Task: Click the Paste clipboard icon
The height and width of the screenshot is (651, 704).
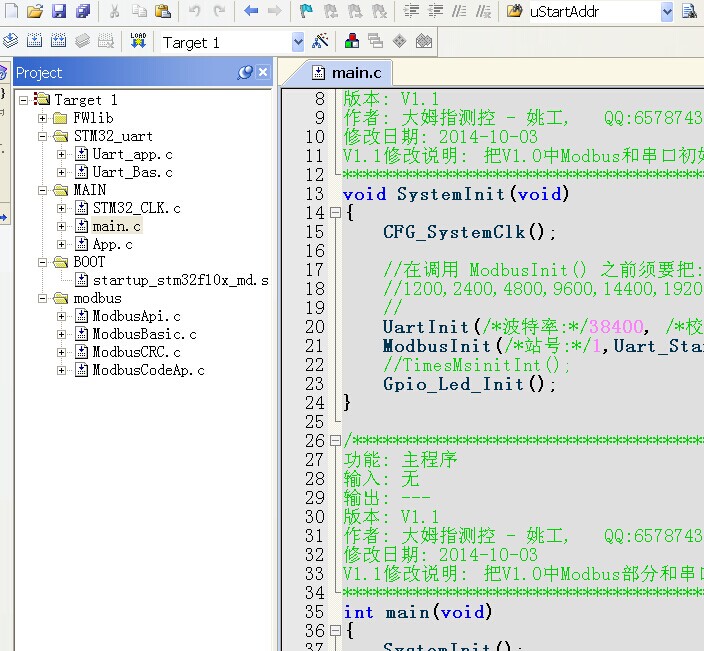Action: pyautogui.click(x=162, y=12)
